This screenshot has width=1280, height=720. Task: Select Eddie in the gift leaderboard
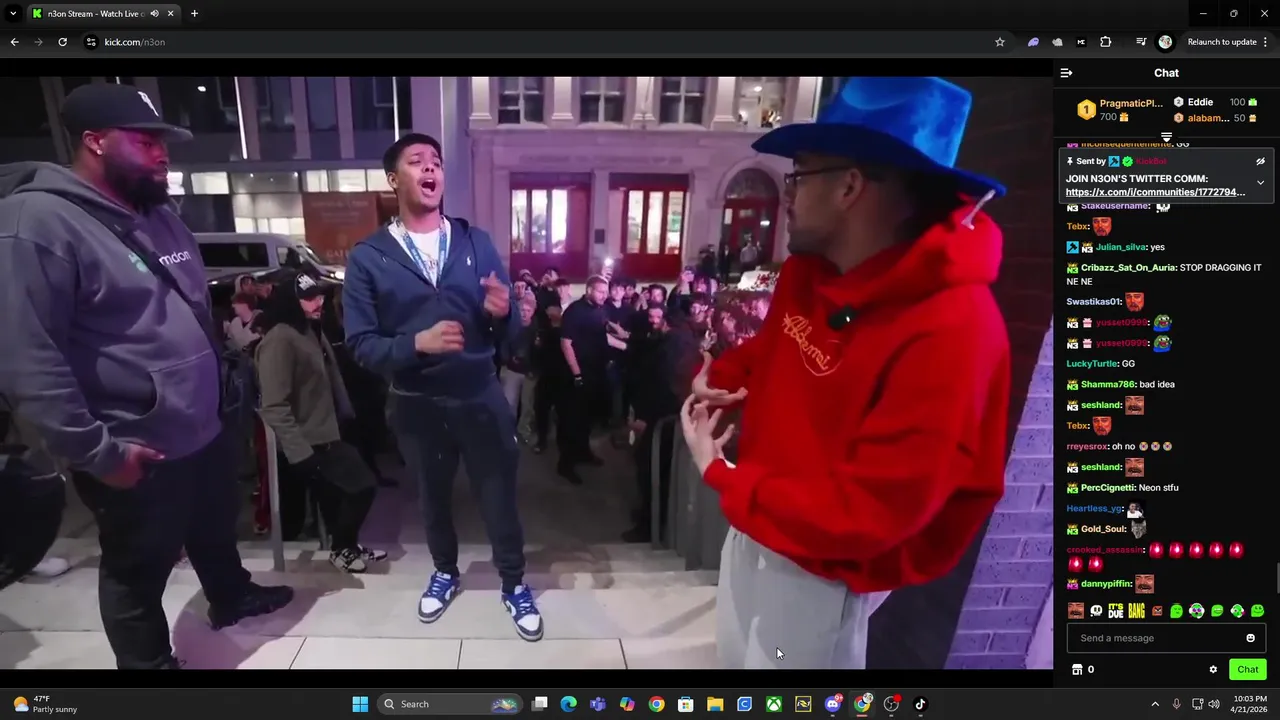point(1200,102)
